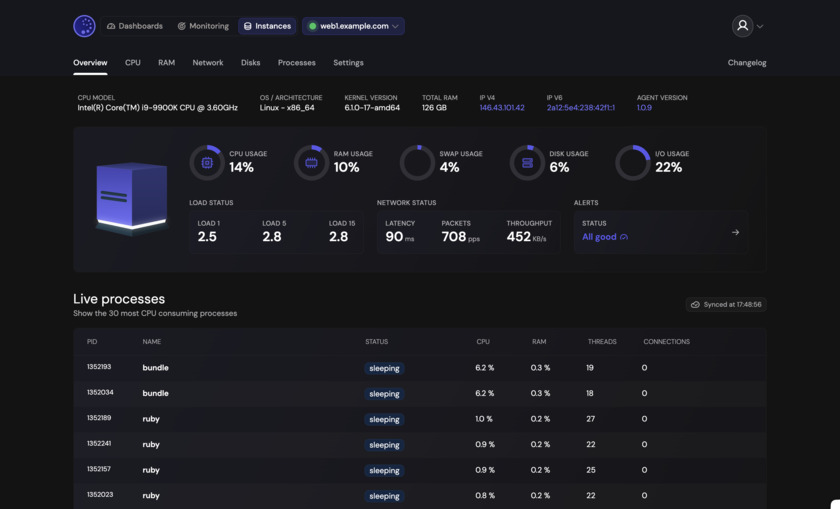840x509 pixels.
Task: Click agent version 1.0.9 link
Action: 644,108
